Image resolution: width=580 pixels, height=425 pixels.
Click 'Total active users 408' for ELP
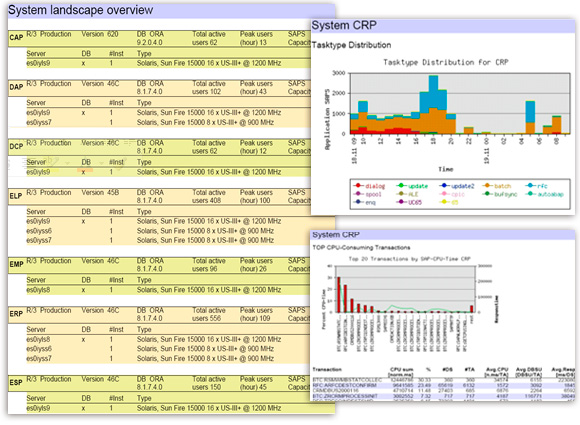click(x=209, y=196)
